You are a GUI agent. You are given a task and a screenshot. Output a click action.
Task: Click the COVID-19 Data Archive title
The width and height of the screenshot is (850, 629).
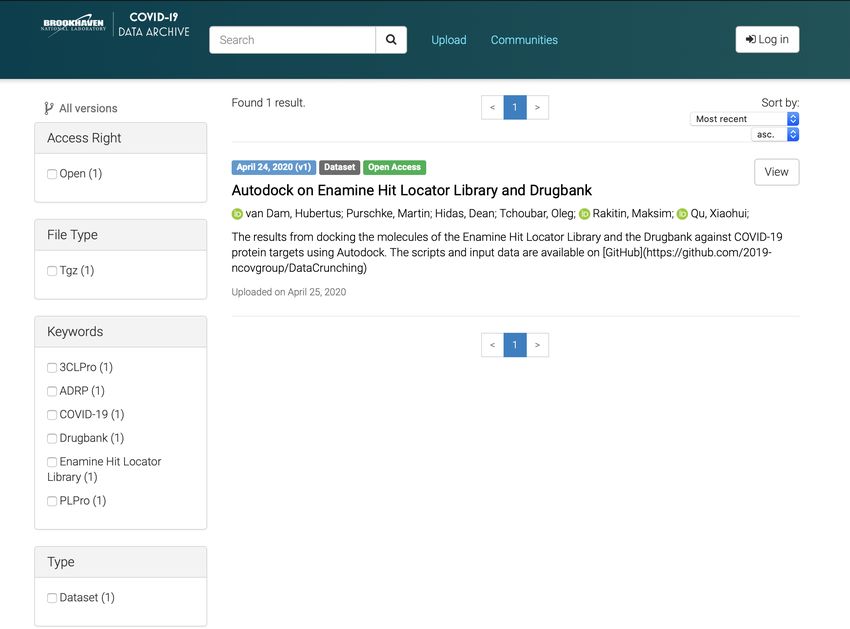[154, 24]
